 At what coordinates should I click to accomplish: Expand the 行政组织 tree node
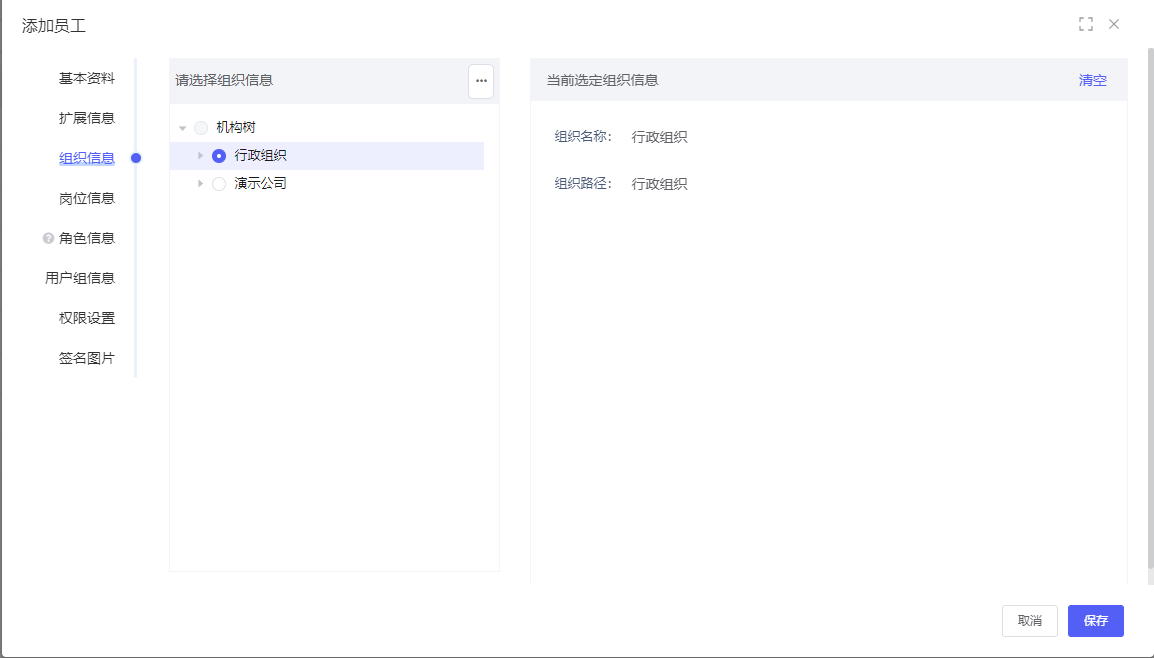[201, 156]
